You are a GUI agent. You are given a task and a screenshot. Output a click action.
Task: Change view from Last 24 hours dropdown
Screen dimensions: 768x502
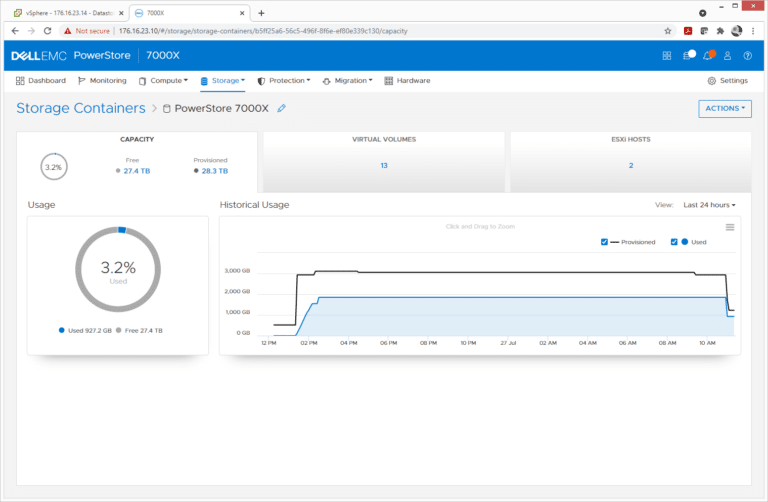coord(709,205)
